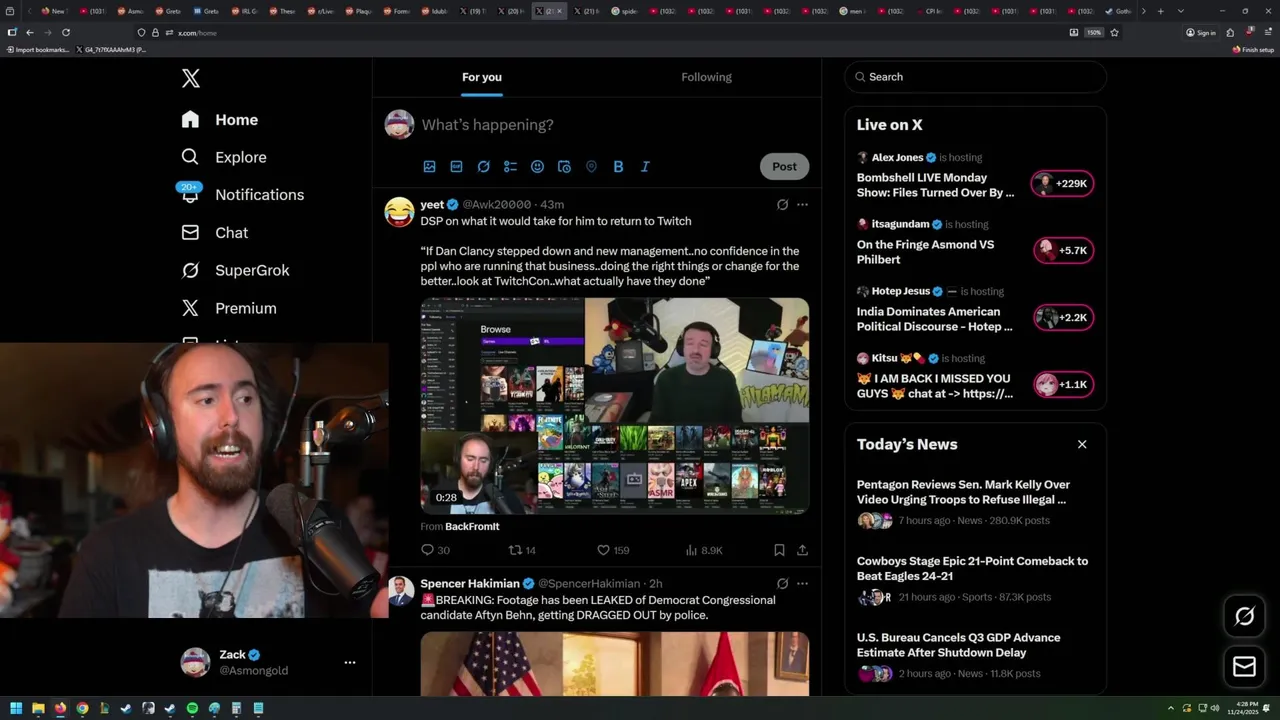Screen dimensions: 1280x720
Task: Join Hotep Jesus live with +2.2K
Action: [1062, 318]
